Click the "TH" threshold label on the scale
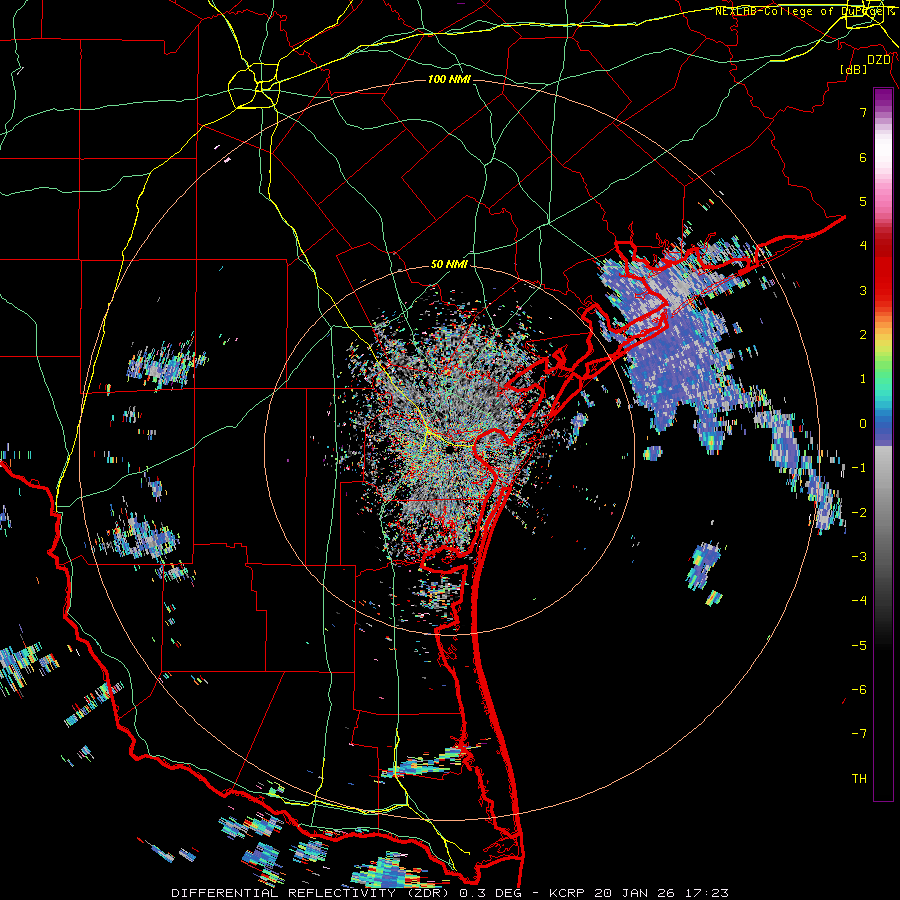 [859, 779]
